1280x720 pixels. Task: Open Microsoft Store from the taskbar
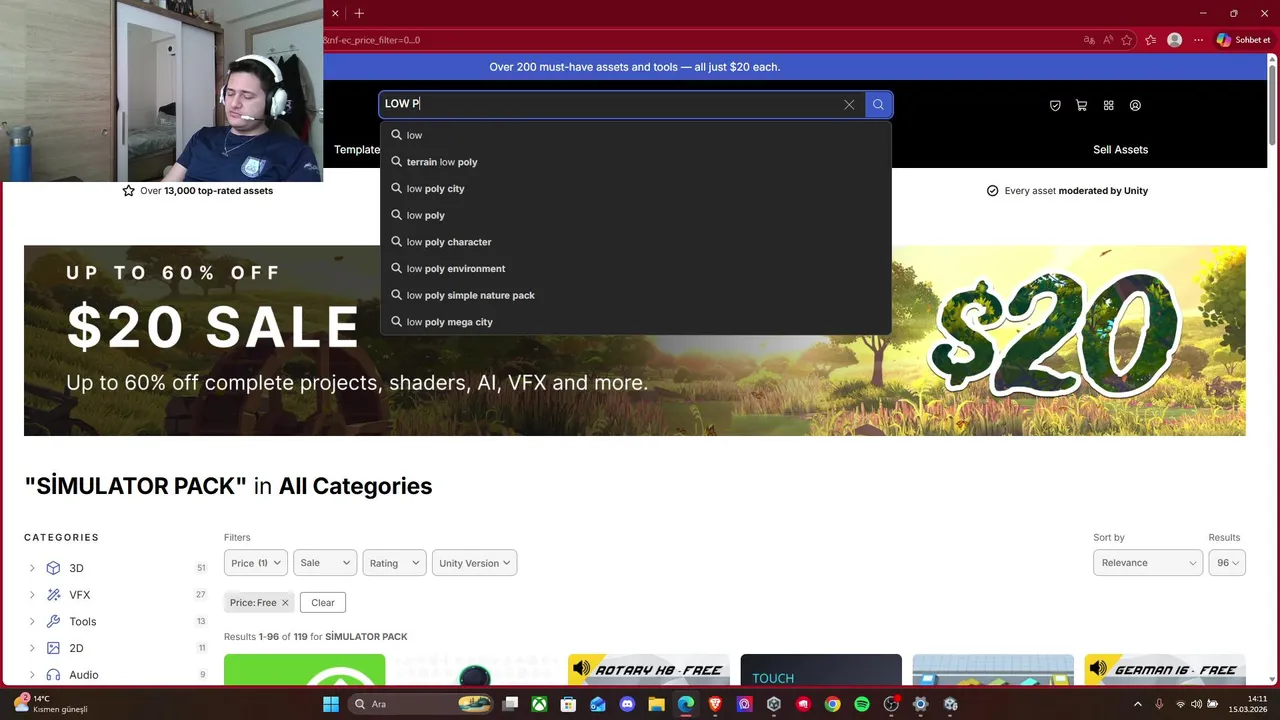tap(568, 704)
